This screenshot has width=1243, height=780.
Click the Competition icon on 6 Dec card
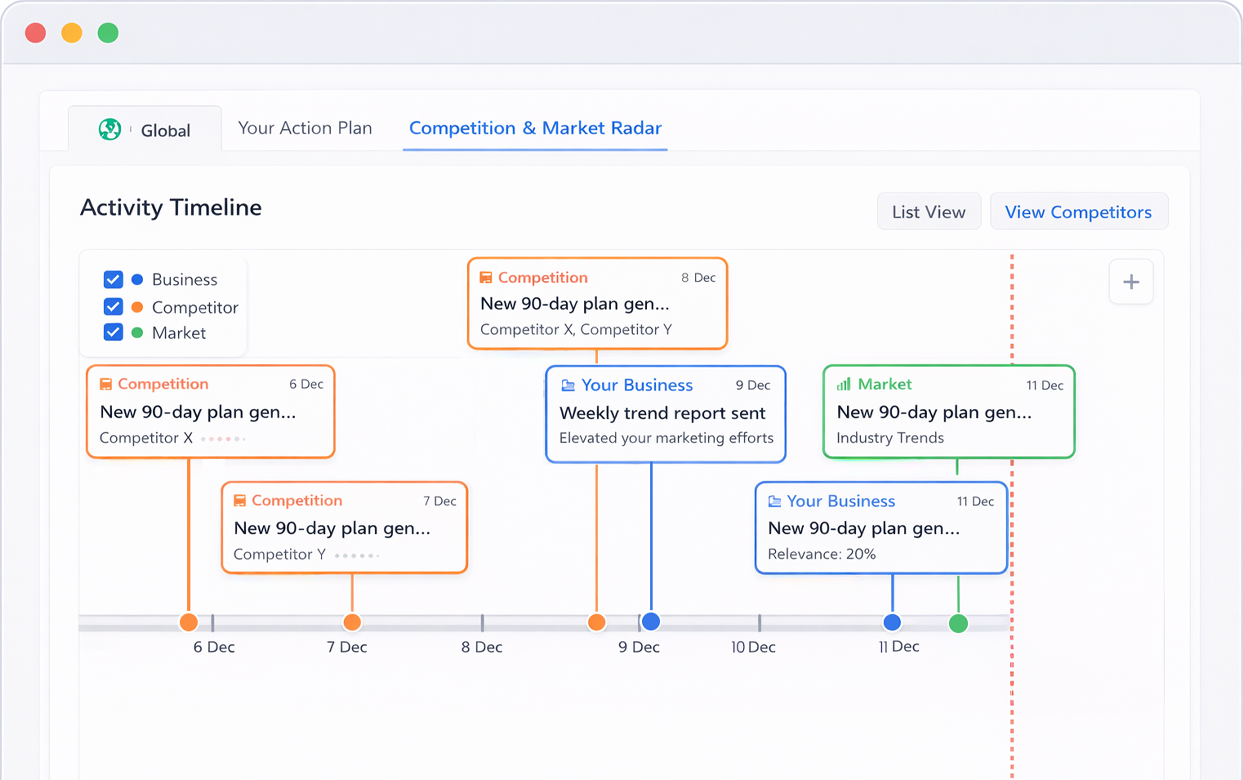coord(106,384)
